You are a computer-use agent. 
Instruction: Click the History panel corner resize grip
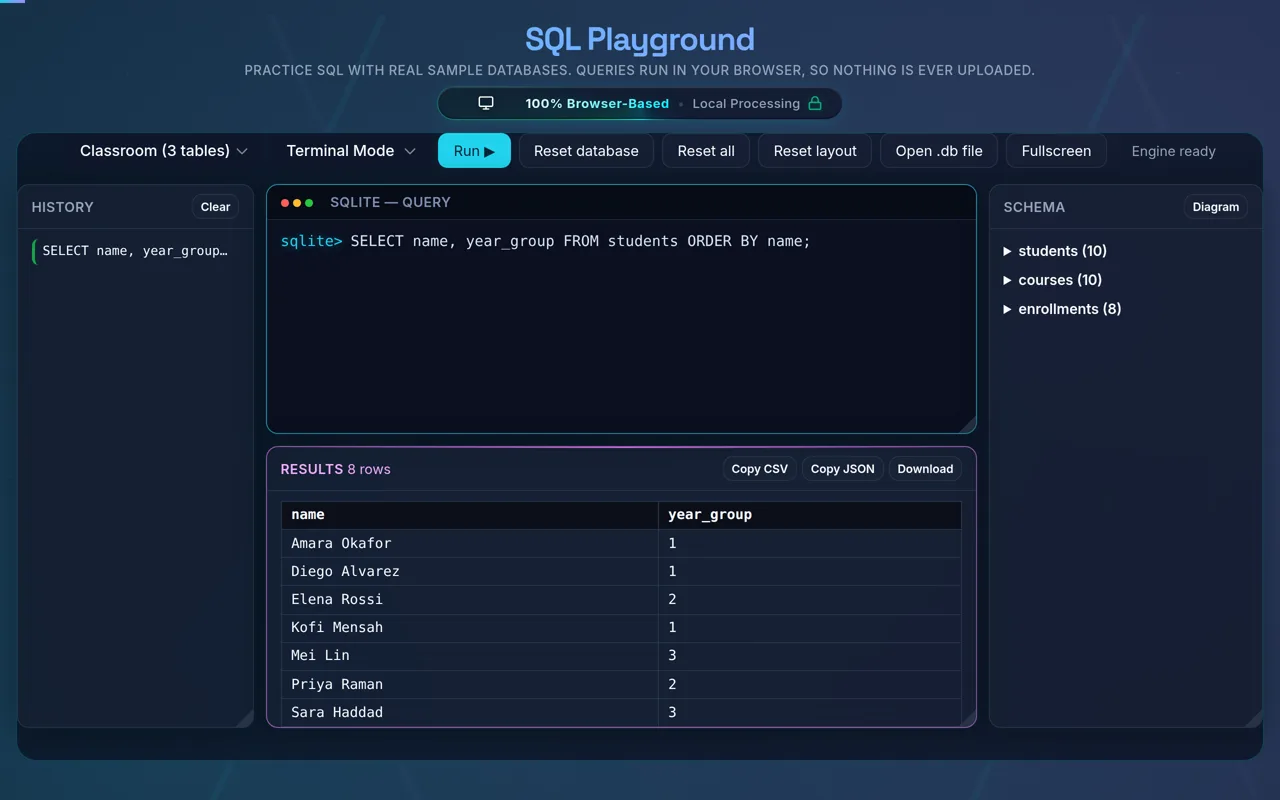pyautogui.click(x=245, y=718)
